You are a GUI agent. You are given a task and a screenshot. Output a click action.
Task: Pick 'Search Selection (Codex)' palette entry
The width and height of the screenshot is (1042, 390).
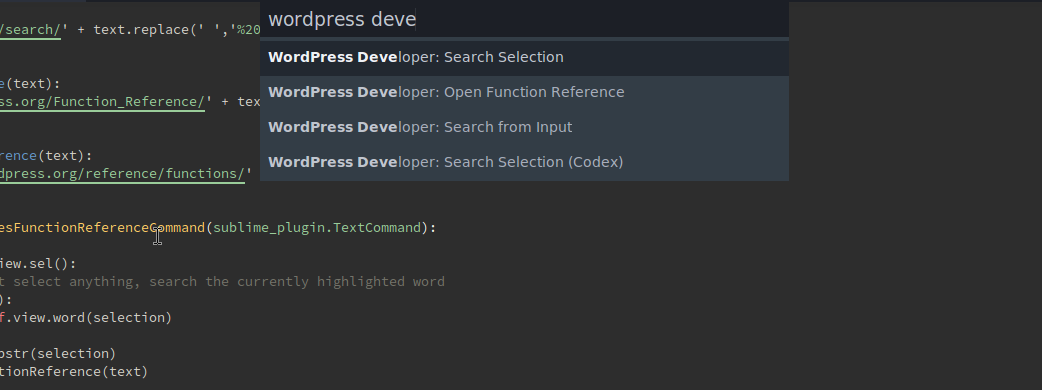pyautogui.click(x=524, y=162)
